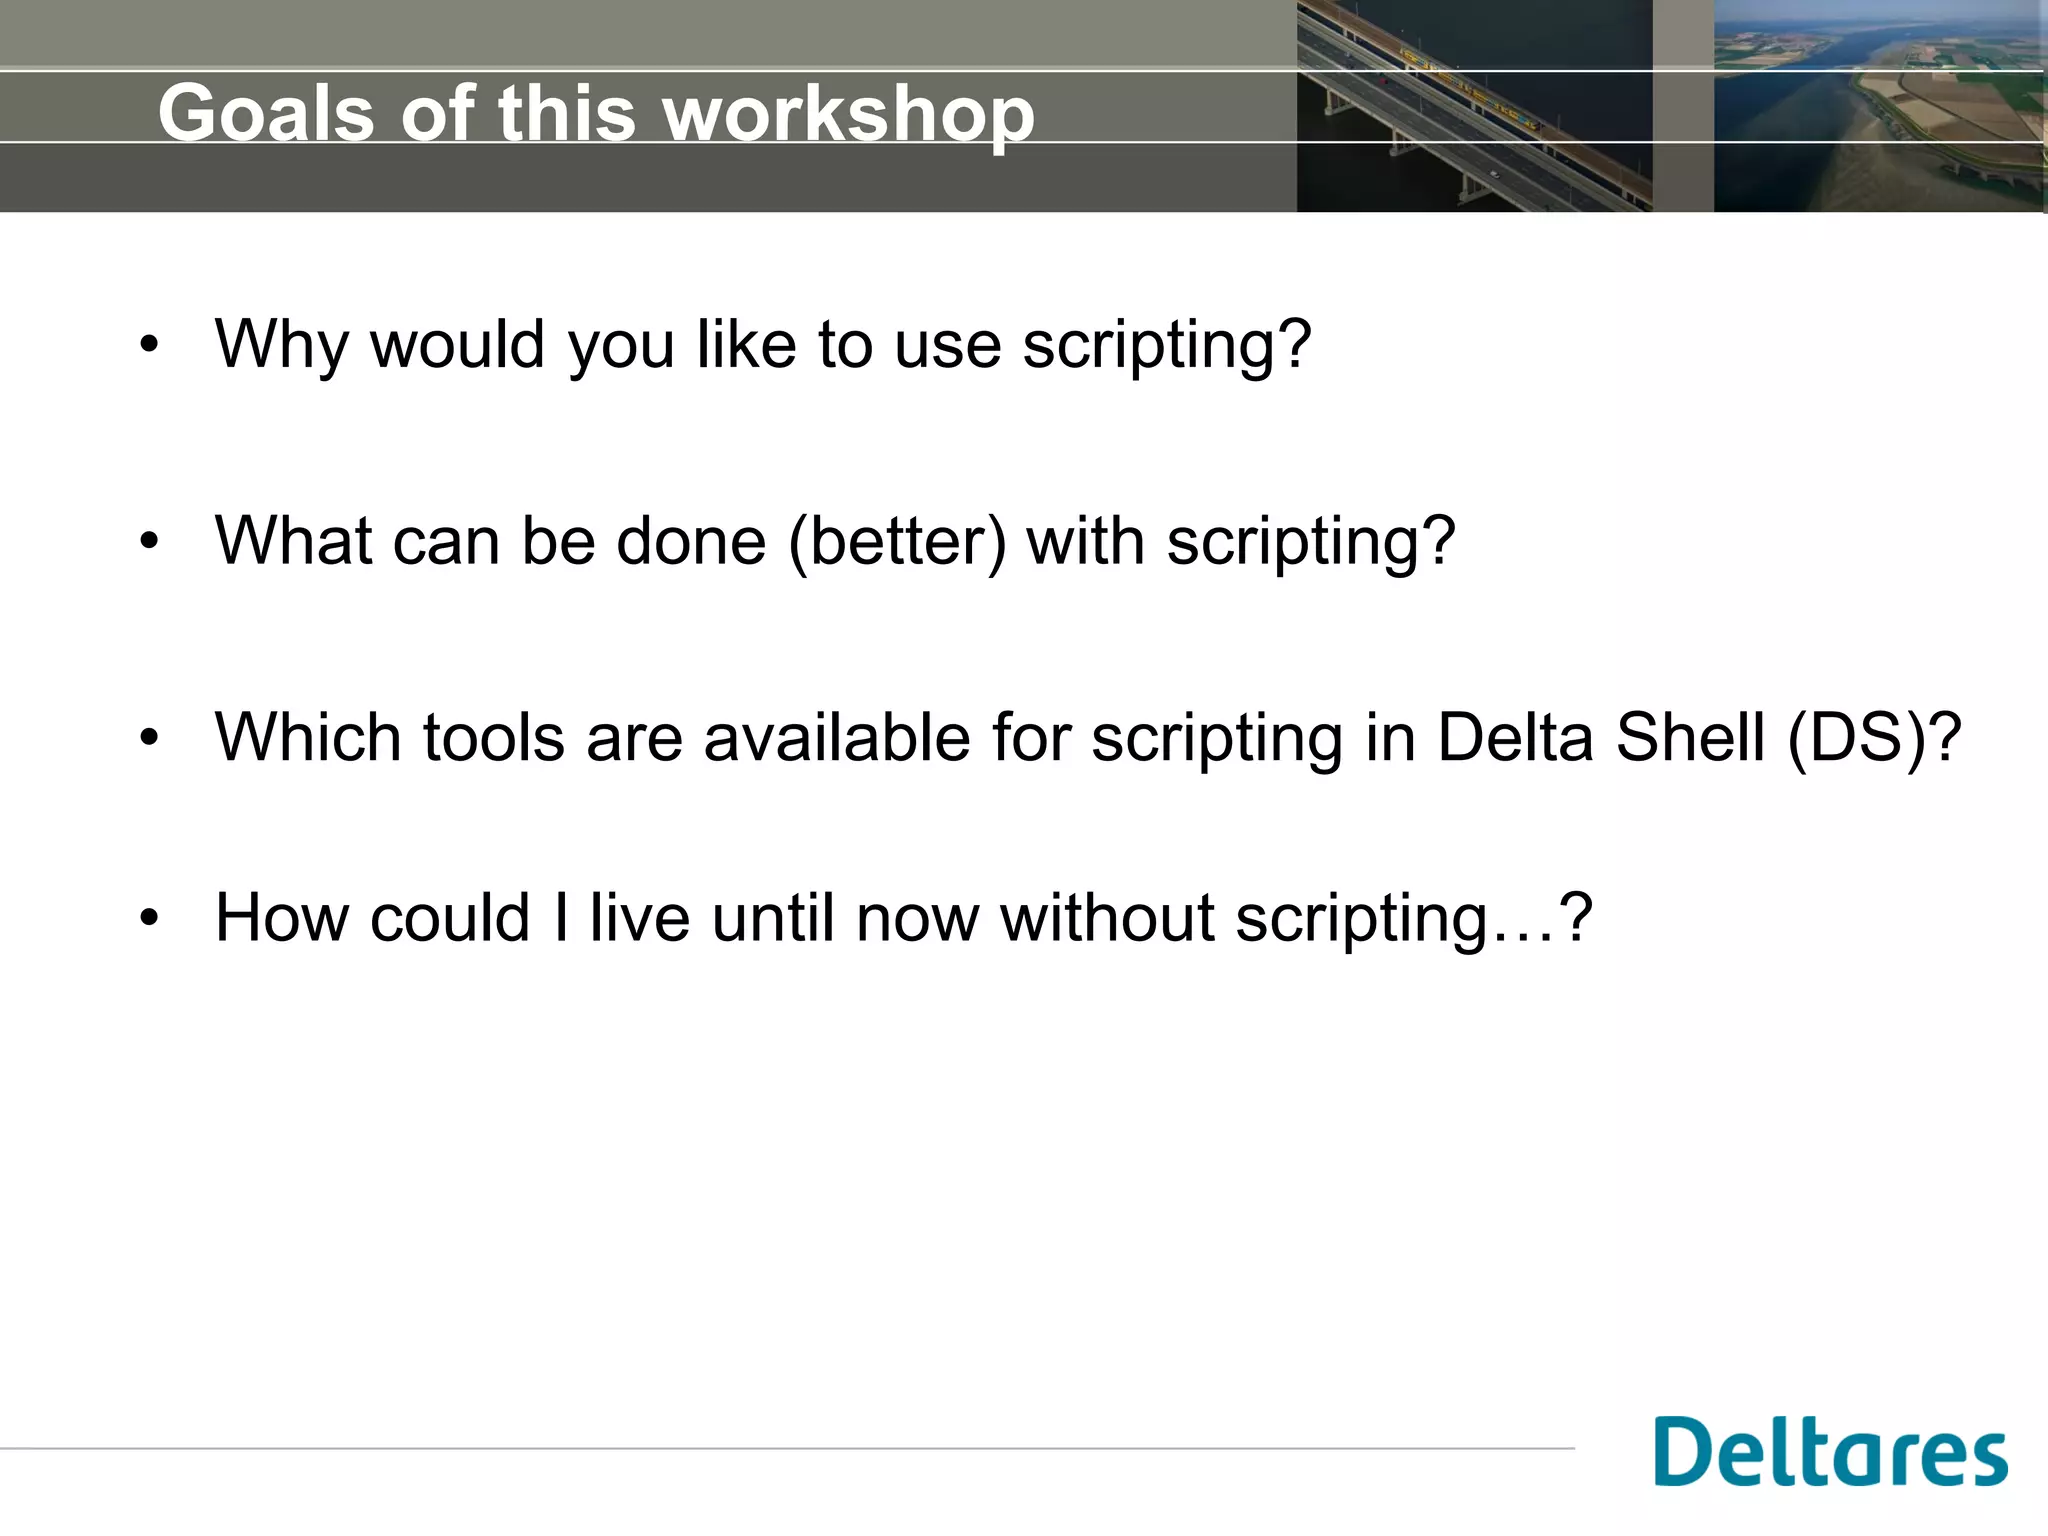Click the bullet marker before 'What can be done'
Viewport: 2048px width, 1536px height.
pos(150,542)
